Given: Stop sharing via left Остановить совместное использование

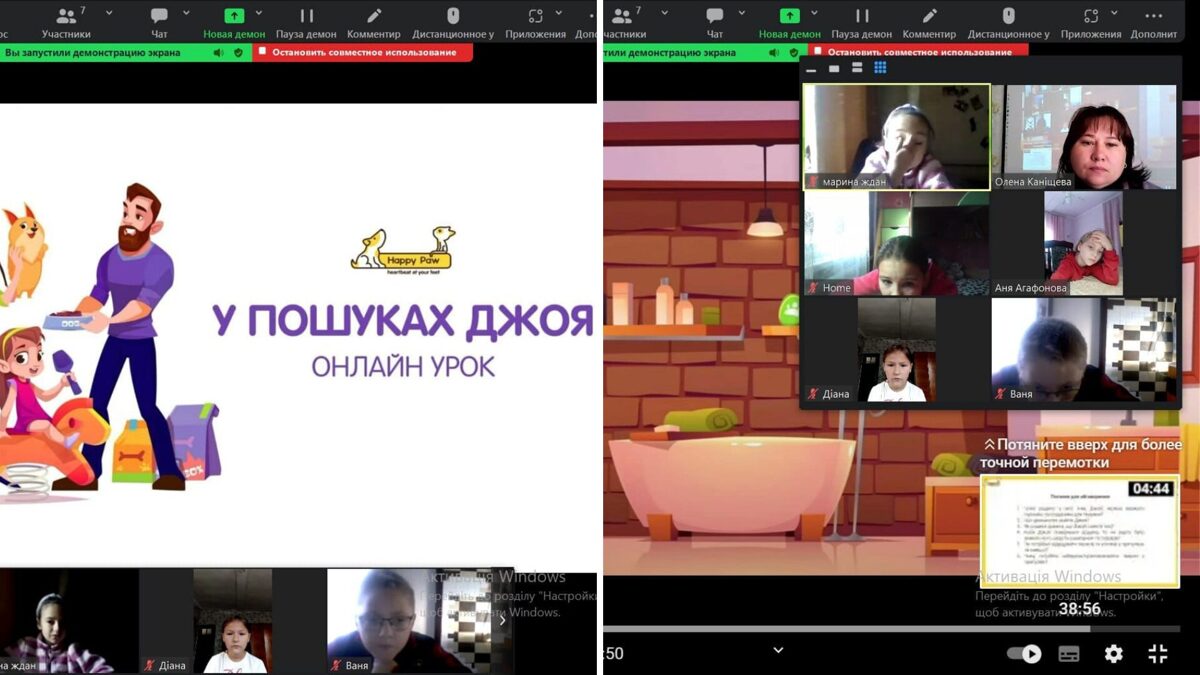Looking at the screenshot, I should click(x=362, y=52).
